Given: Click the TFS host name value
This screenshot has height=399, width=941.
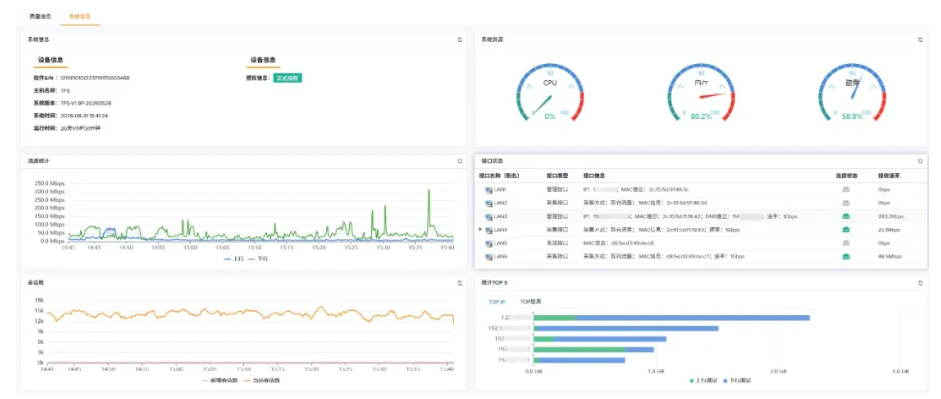Looking at the screenshot, I should pos(65,91).
